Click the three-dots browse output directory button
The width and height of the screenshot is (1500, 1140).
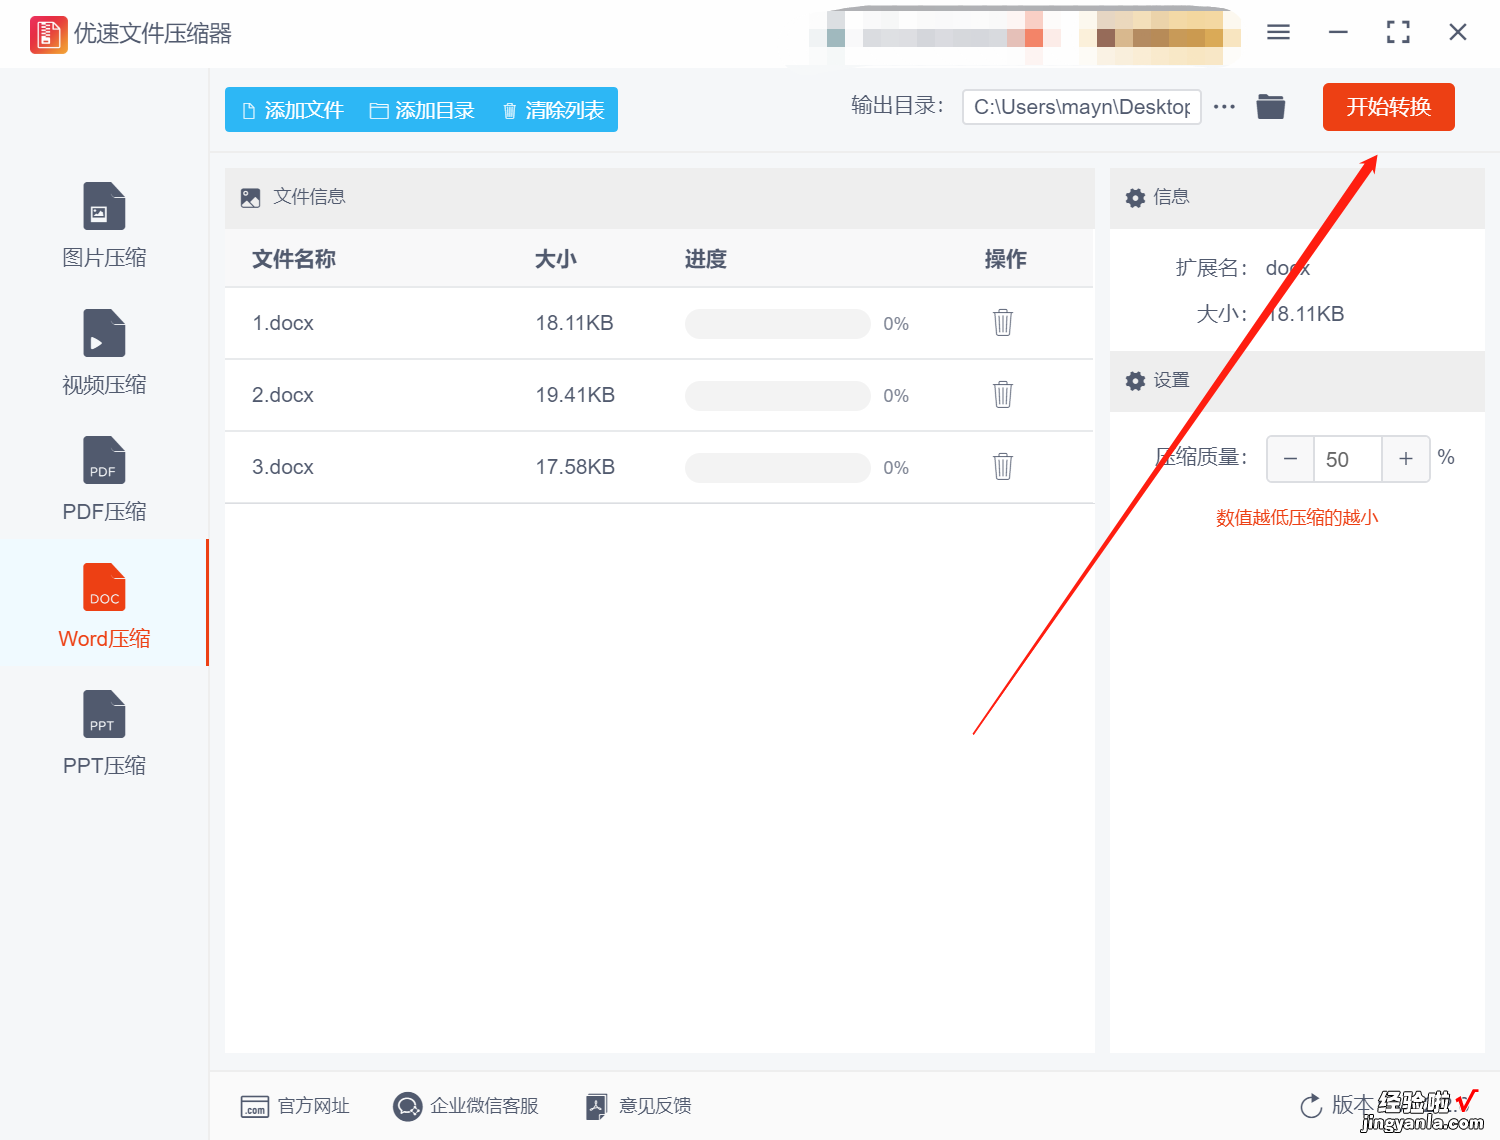(x=1224, y=107)
